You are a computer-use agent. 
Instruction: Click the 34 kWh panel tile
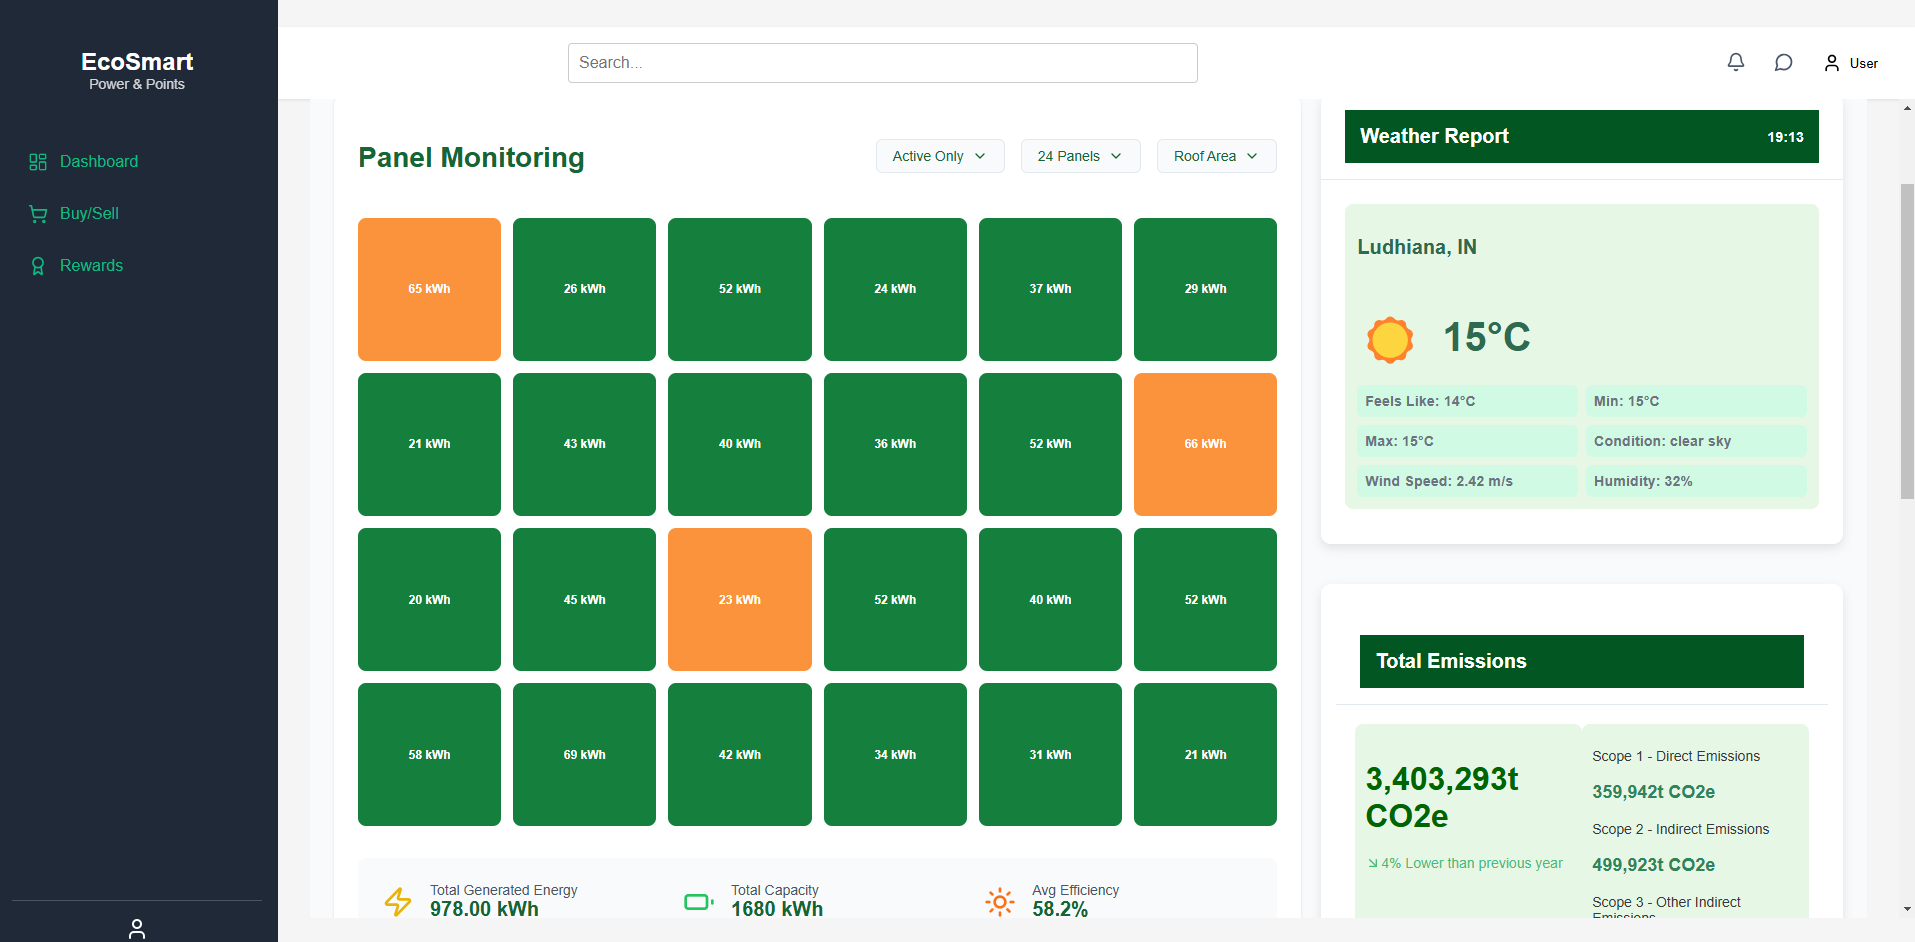pyautogui.click(x=895, y=754)
